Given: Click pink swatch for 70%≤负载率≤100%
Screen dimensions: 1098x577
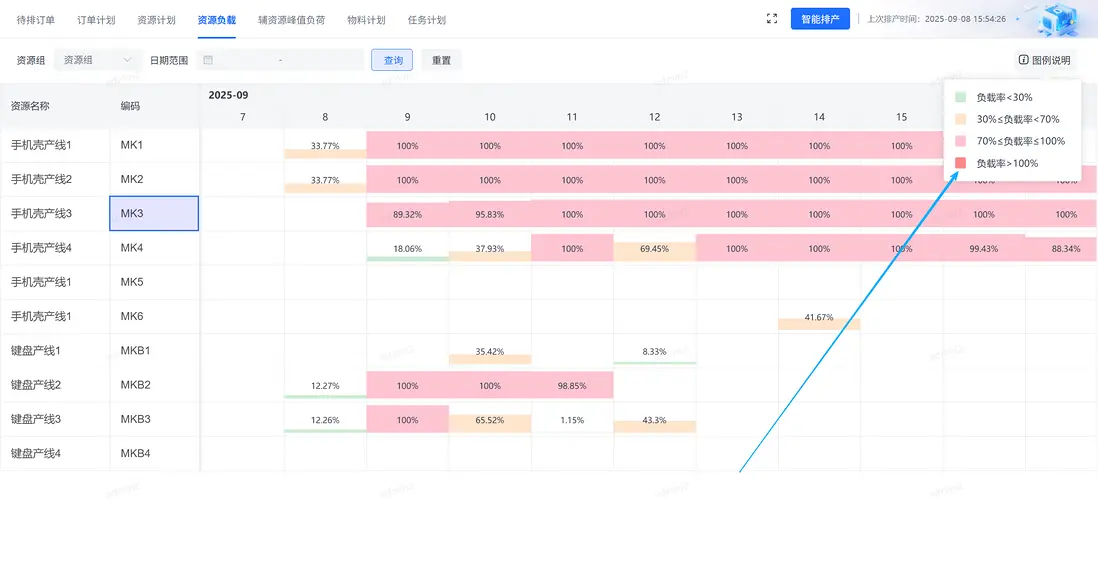Looking at the screenshot, I should coord(960,141).
